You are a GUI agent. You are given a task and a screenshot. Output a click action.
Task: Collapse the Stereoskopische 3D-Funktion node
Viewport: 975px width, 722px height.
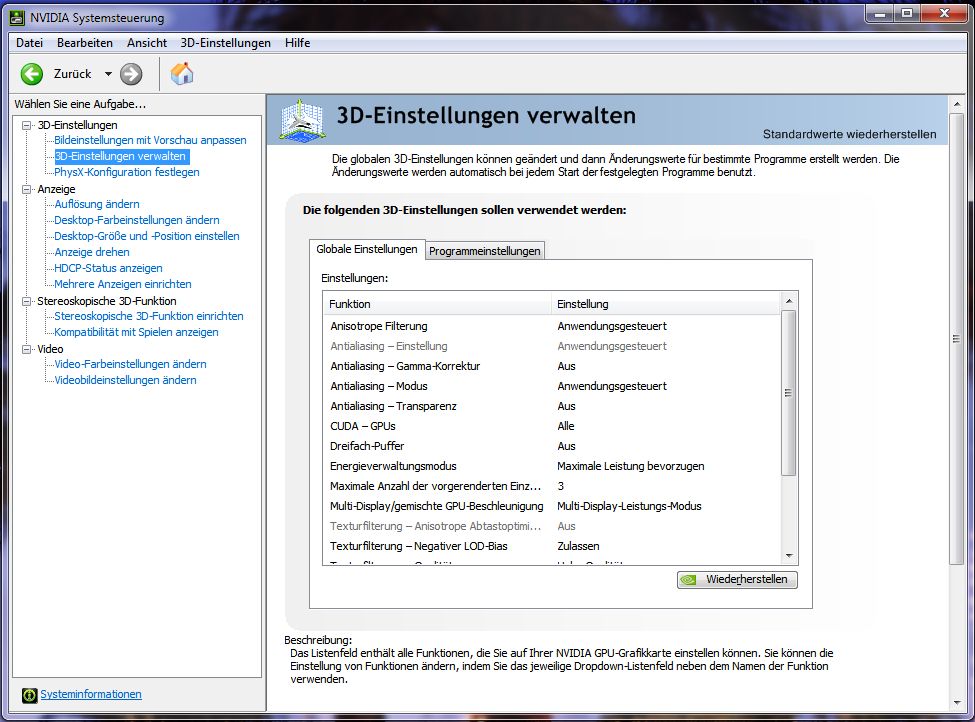[x=26, y=301]
